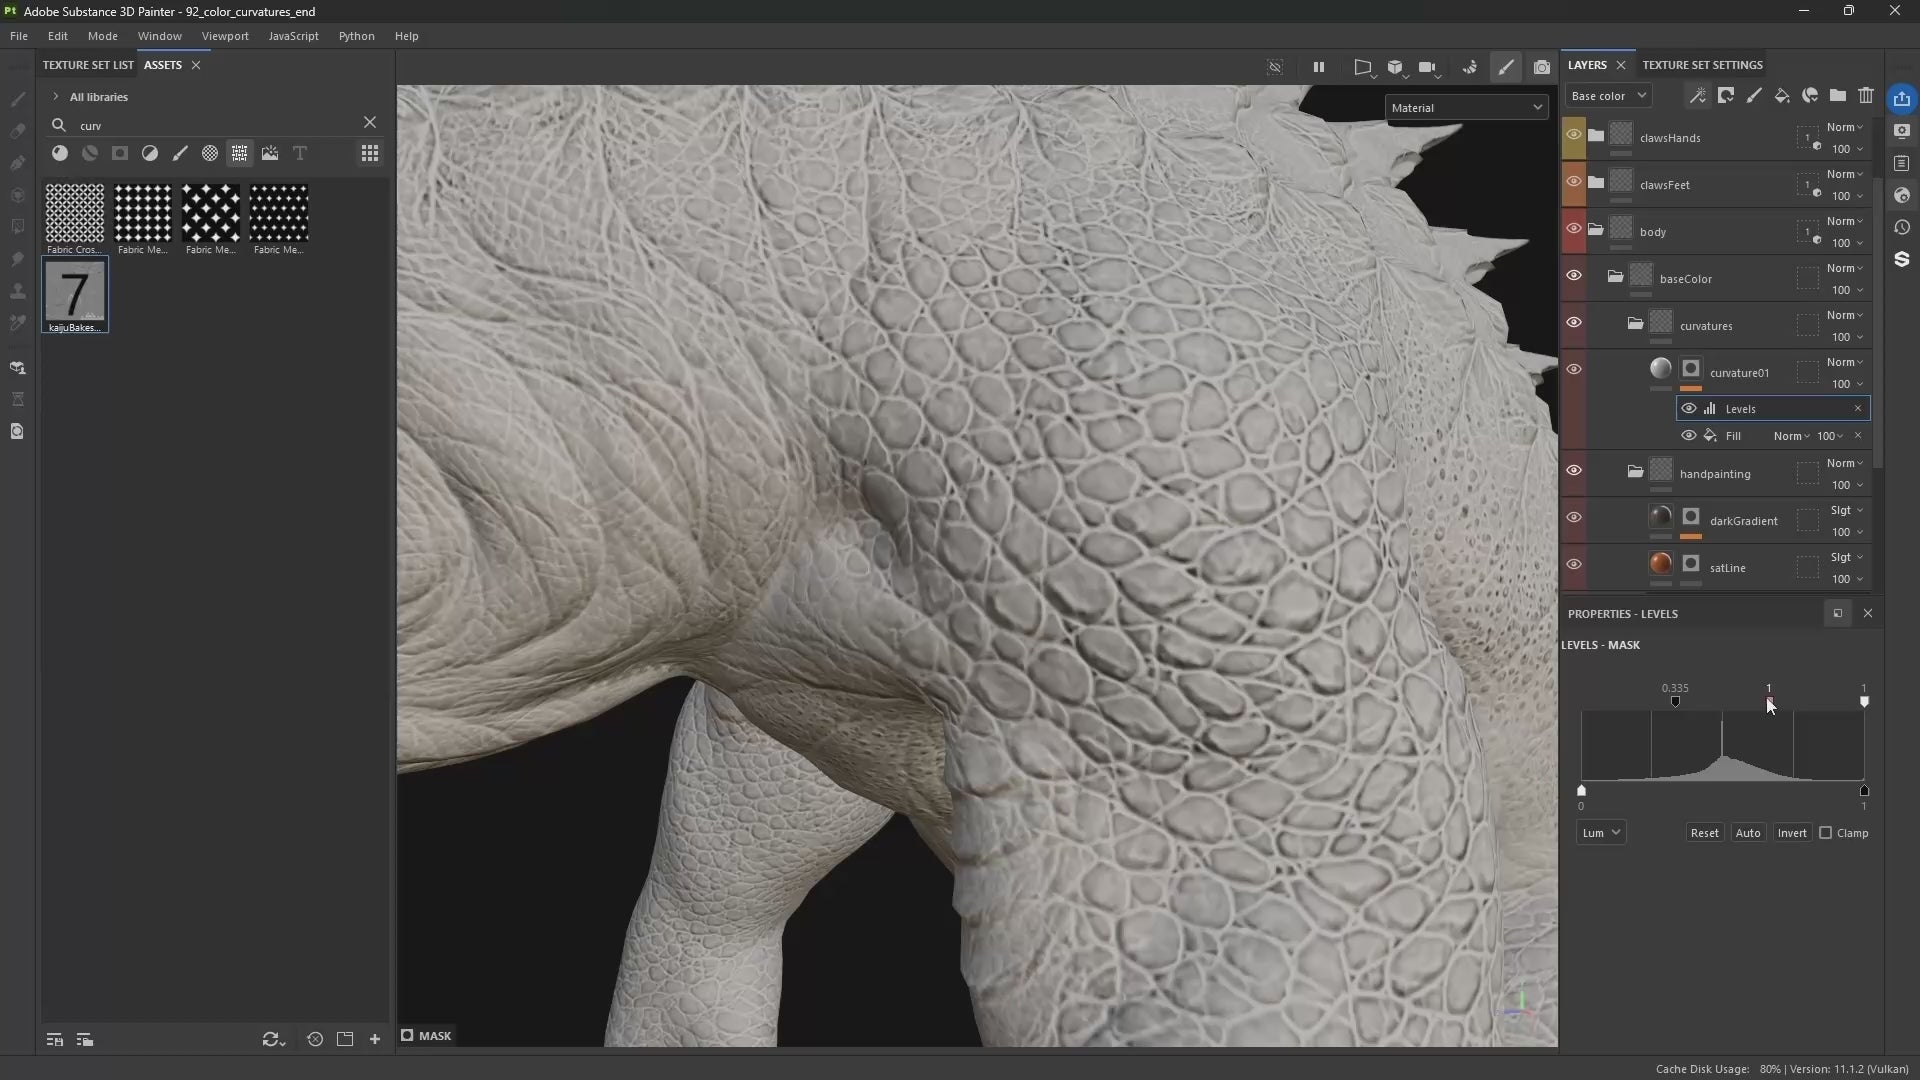Hide the clawsFeet layer group
The height and width of the screenshot is (1080, 1920).
coord(1574,181)
